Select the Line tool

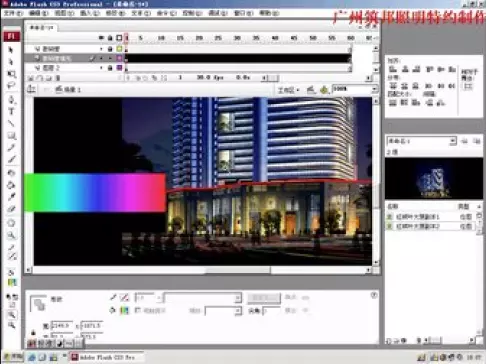point(11,123)
